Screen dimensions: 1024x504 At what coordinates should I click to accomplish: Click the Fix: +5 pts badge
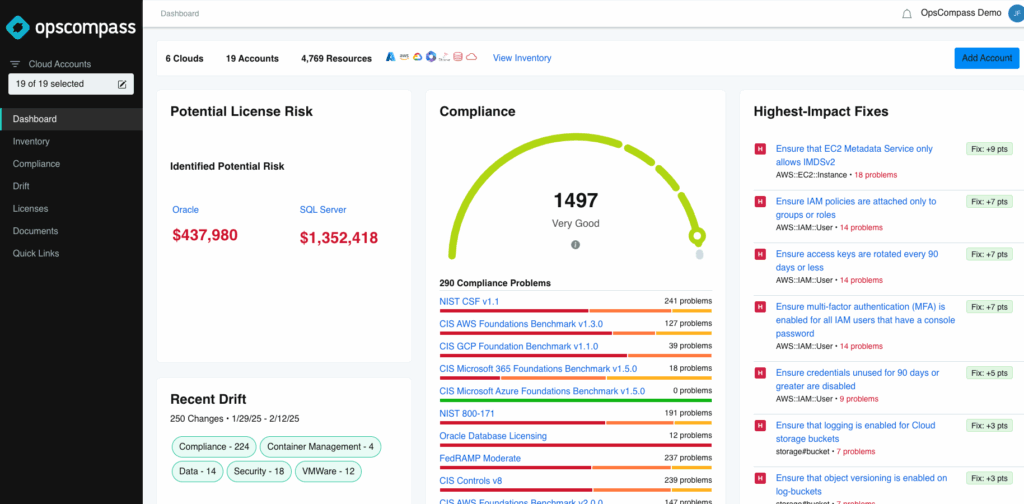[989, 373]
